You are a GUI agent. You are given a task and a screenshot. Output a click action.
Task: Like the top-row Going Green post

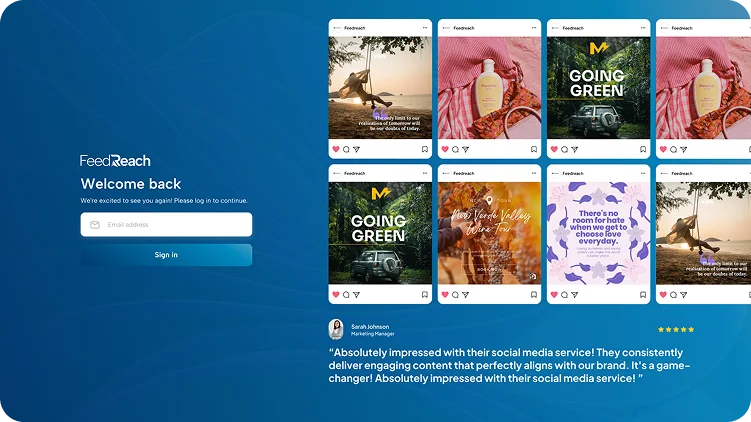[554, 149]
